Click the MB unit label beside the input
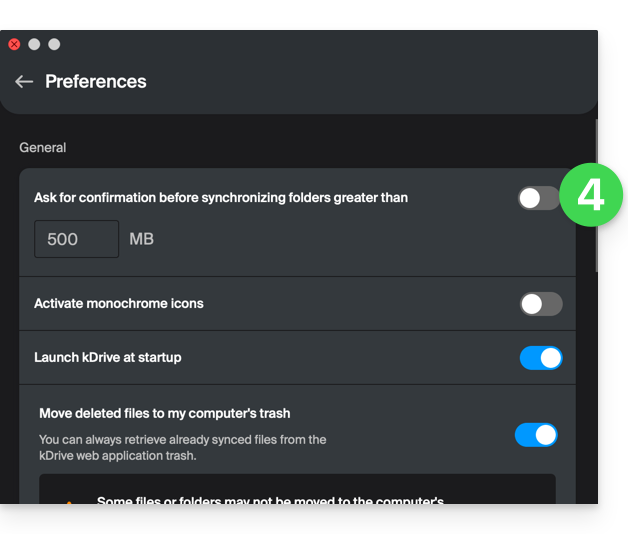The image size is (628, 534). click(x=141, y=239)
